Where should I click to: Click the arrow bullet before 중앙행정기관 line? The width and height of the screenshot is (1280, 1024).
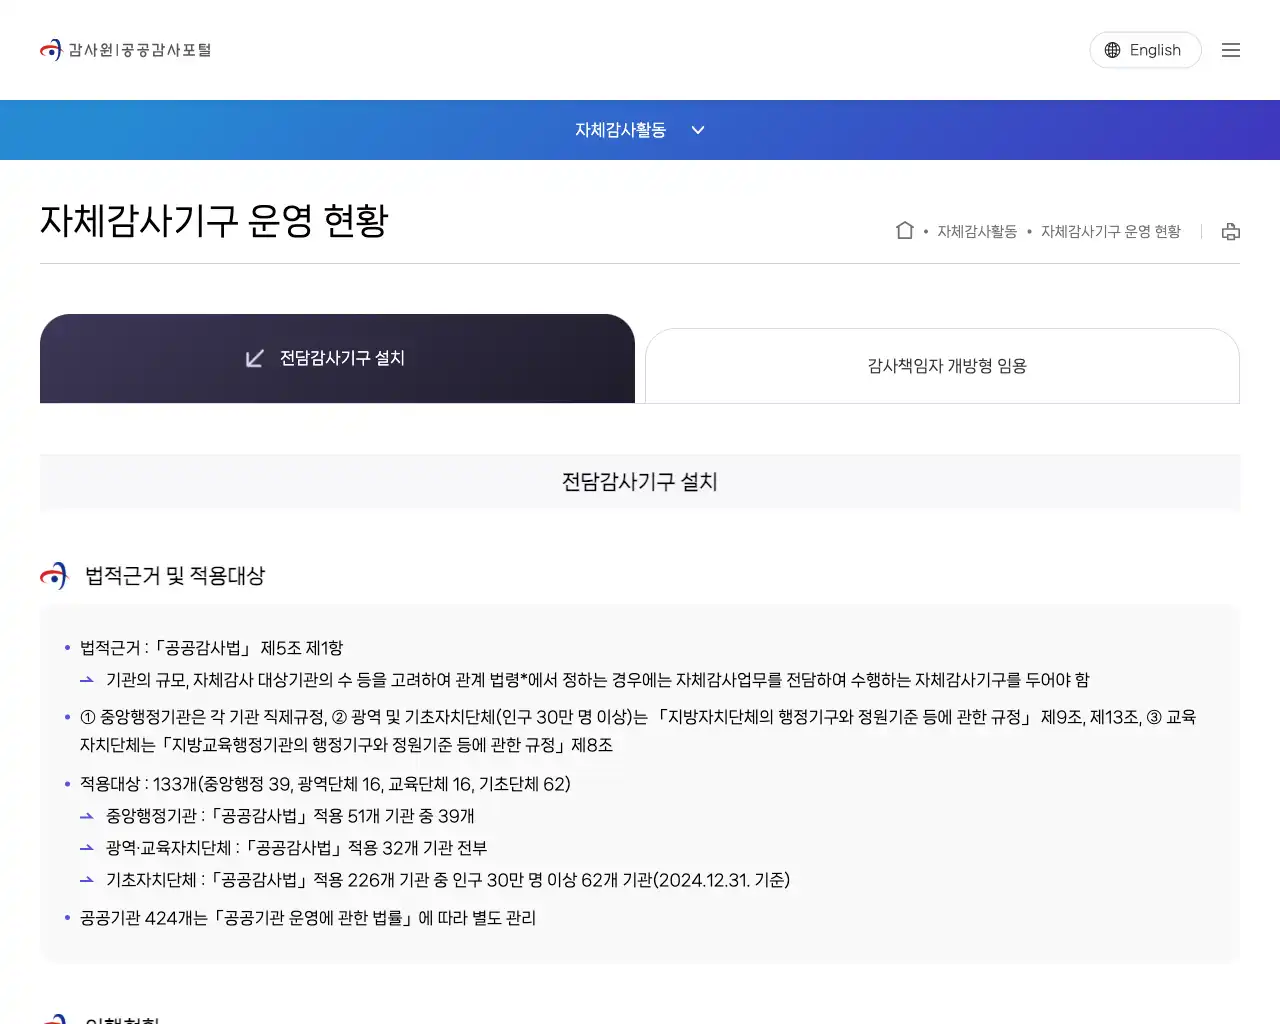coord(86,816)
